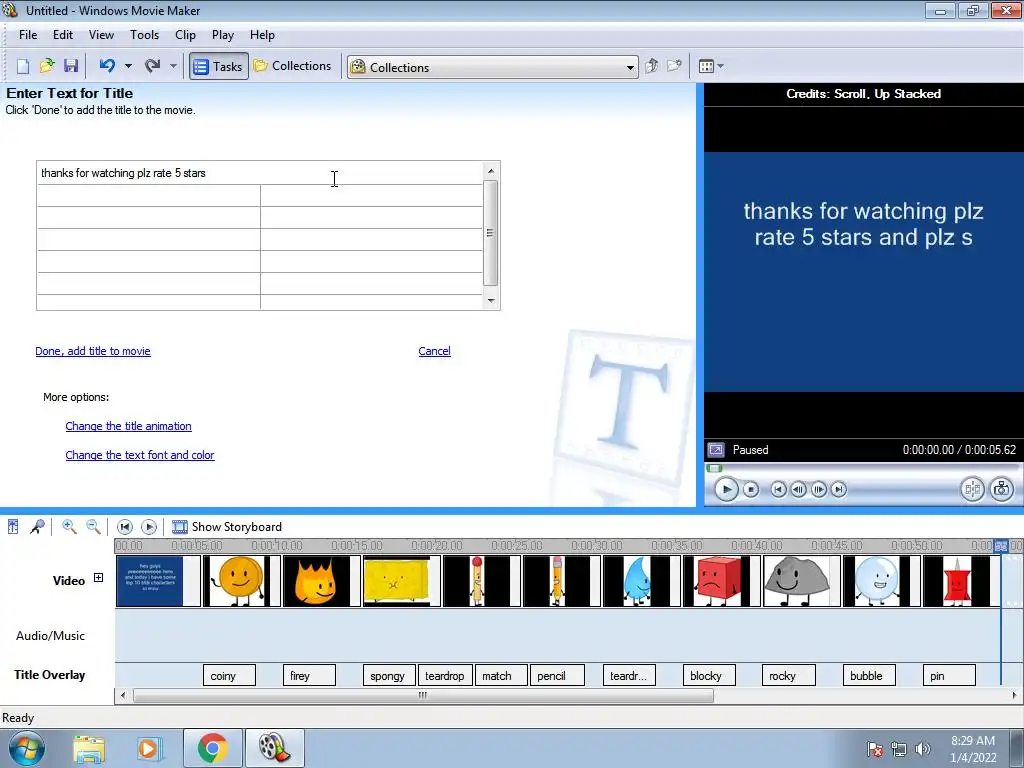
Task: Select the 'bubble' title overlay
Action: [x=869, y=676]
